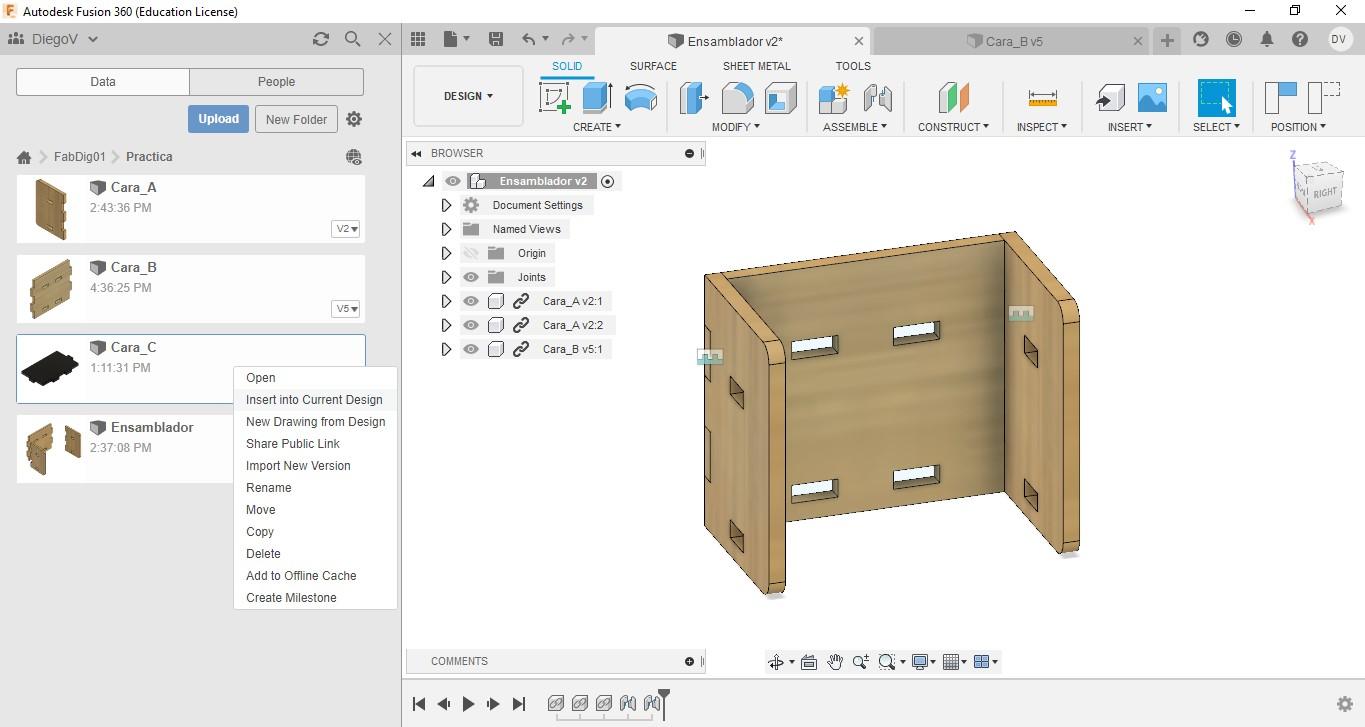Open project in web globe icon
1365x727 pixels.
(354, 157)
